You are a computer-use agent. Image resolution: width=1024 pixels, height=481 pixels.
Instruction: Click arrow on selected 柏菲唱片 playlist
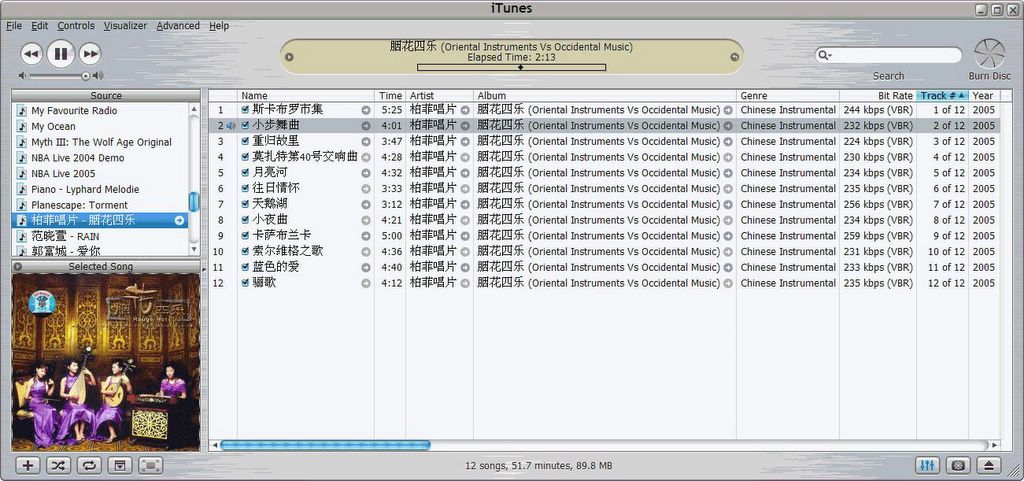179,221
